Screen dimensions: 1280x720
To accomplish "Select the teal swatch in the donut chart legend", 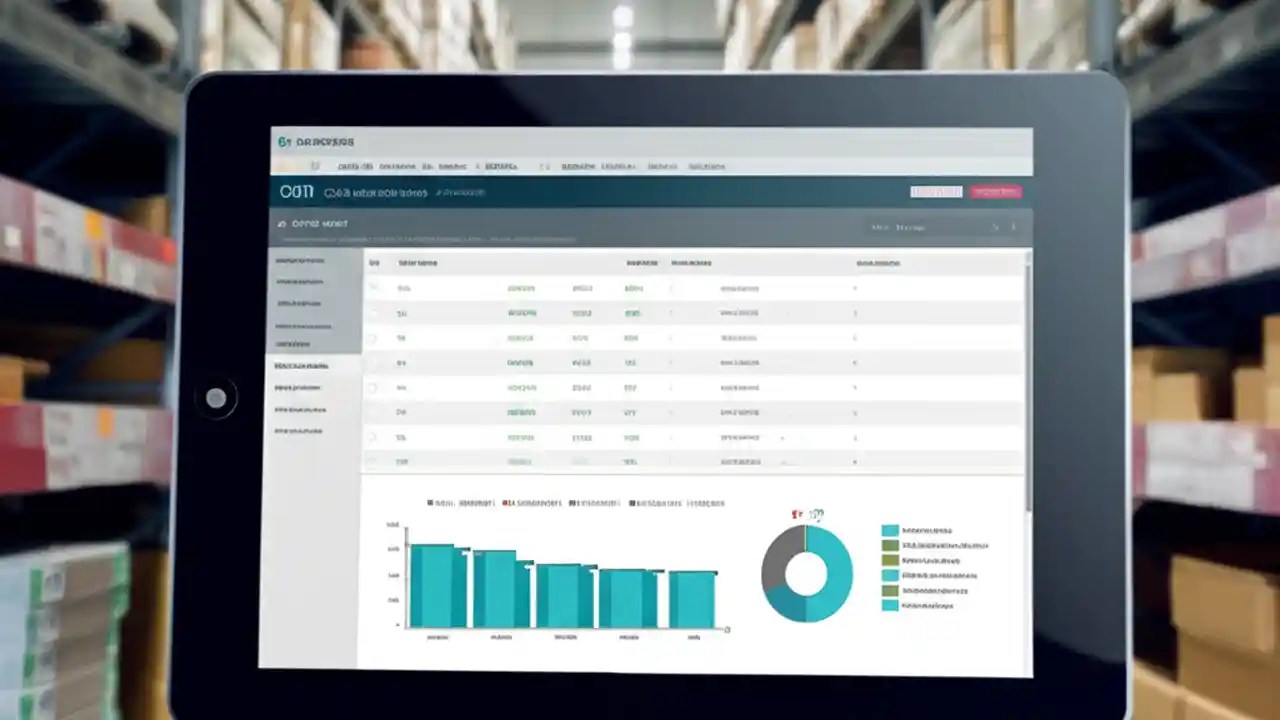I will pyautogui.click(x=890, y=530).
